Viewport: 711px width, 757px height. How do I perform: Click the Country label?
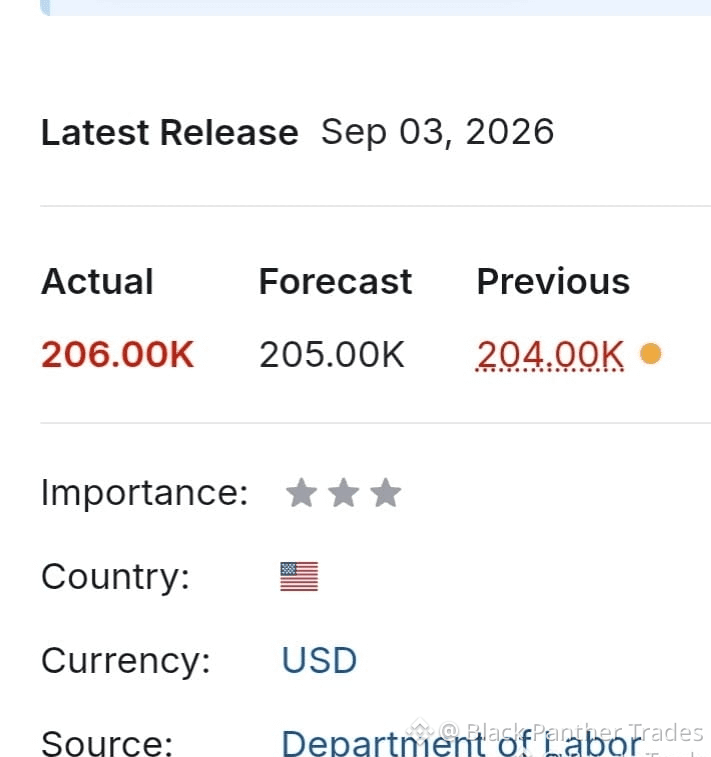(115, 577)
